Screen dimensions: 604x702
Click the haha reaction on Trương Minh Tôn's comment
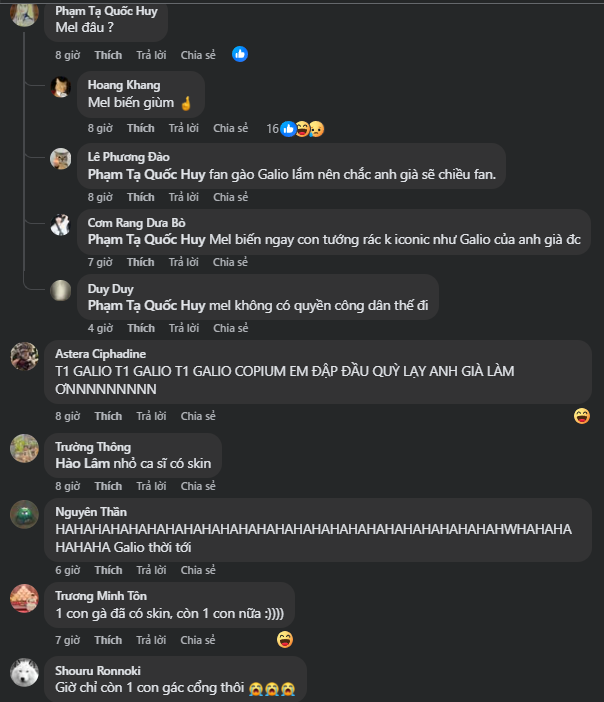(x=285, y=640)
